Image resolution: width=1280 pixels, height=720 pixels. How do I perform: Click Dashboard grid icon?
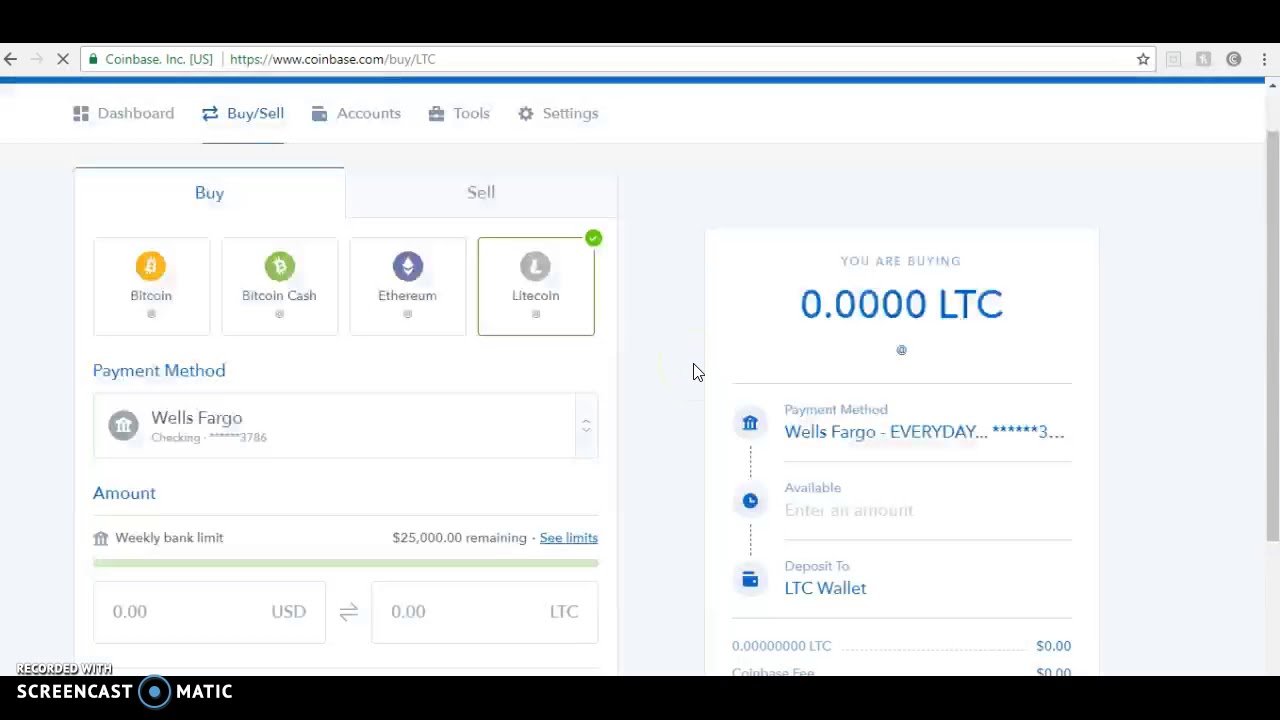pyautogui.click(x=81, y=114)
